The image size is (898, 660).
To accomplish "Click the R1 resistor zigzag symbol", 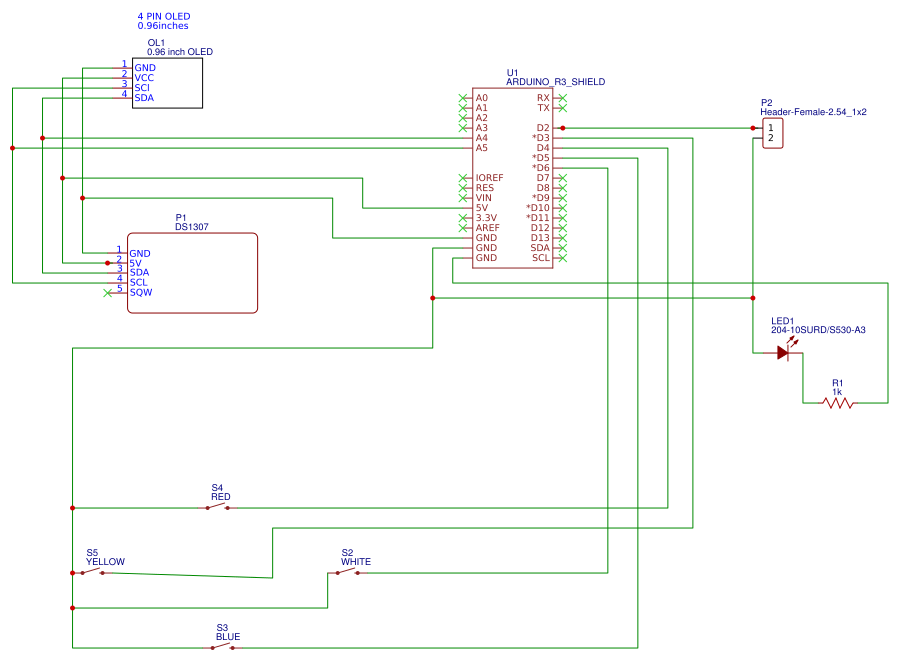I will (838, 403).
